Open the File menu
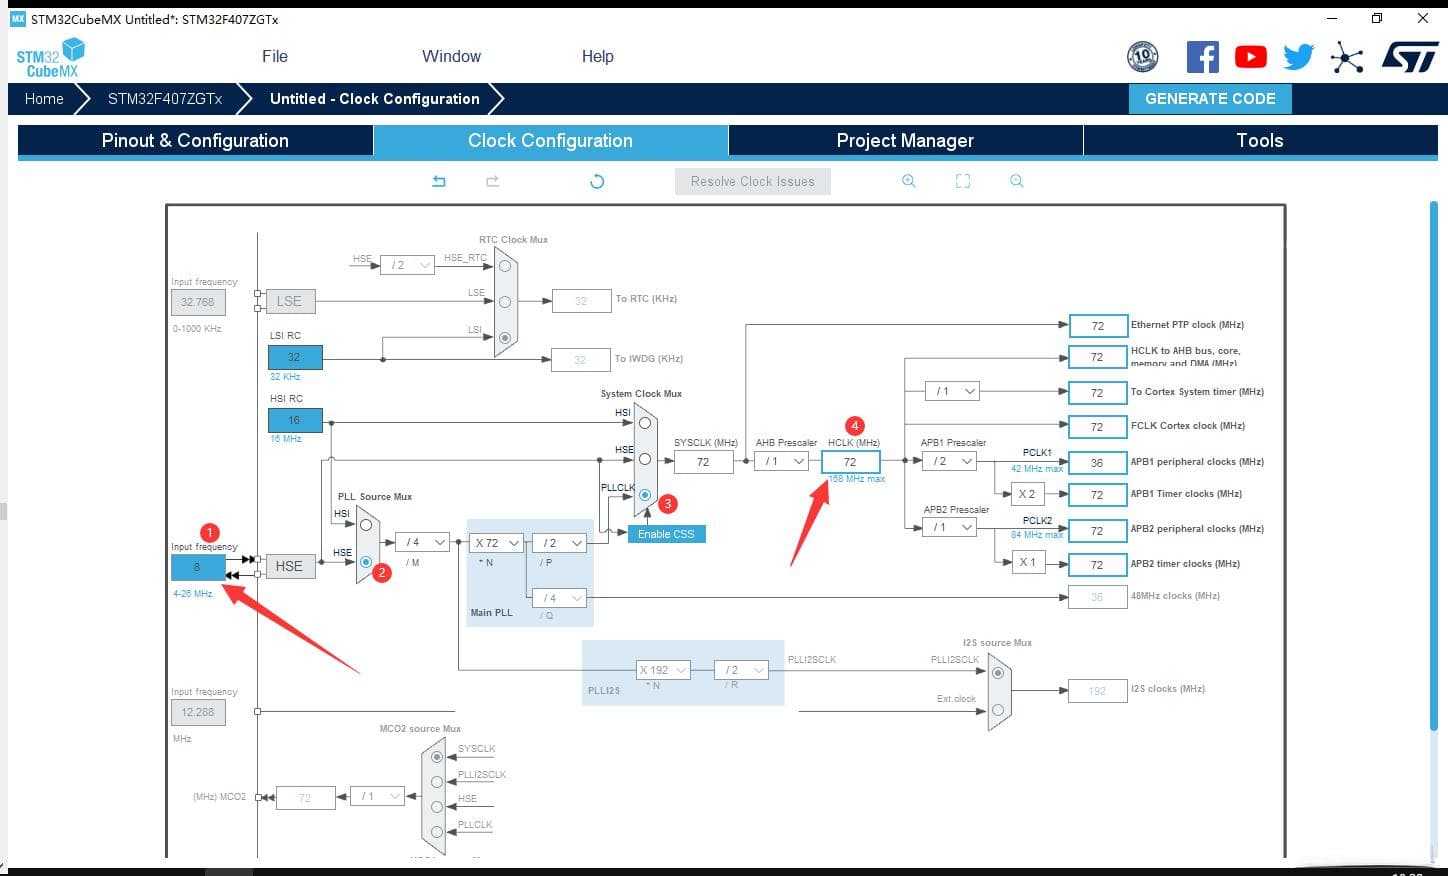Screen dimensions: 1448x876 (x=275, y=57)
